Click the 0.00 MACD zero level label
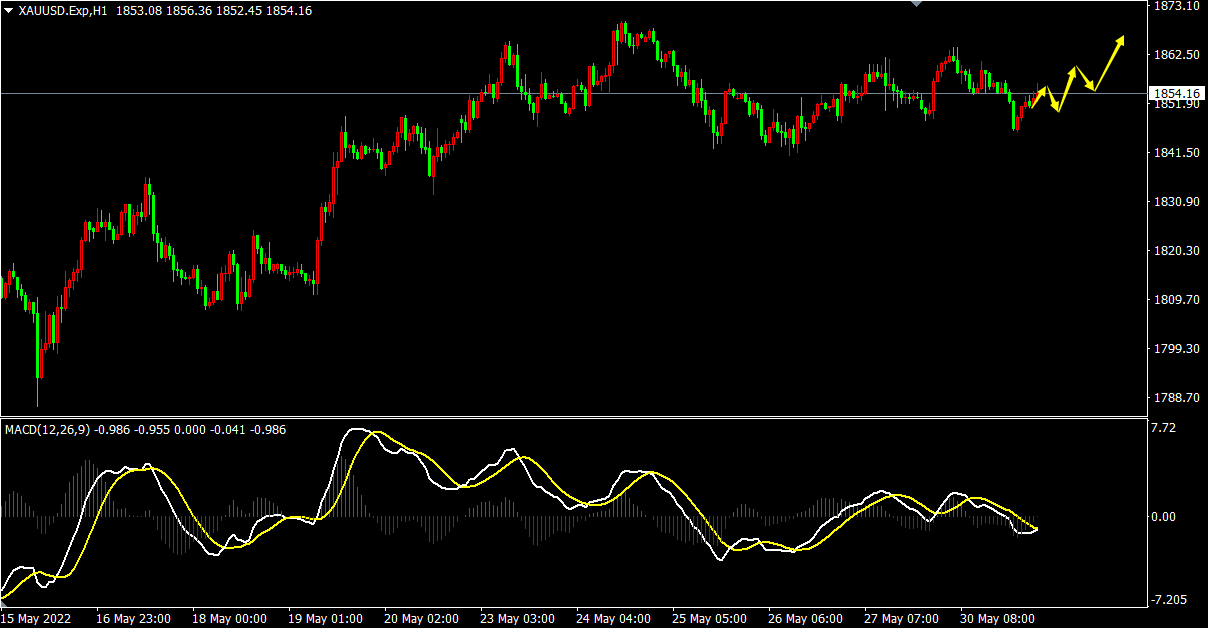 pyautogui.click(x=1167, y=517)
